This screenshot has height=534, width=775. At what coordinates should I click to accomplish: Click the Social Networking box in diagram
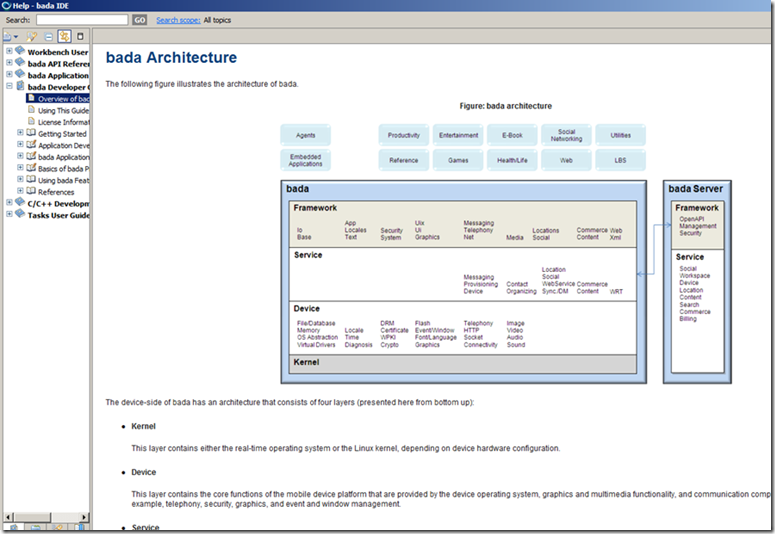[x=566, y=135]
